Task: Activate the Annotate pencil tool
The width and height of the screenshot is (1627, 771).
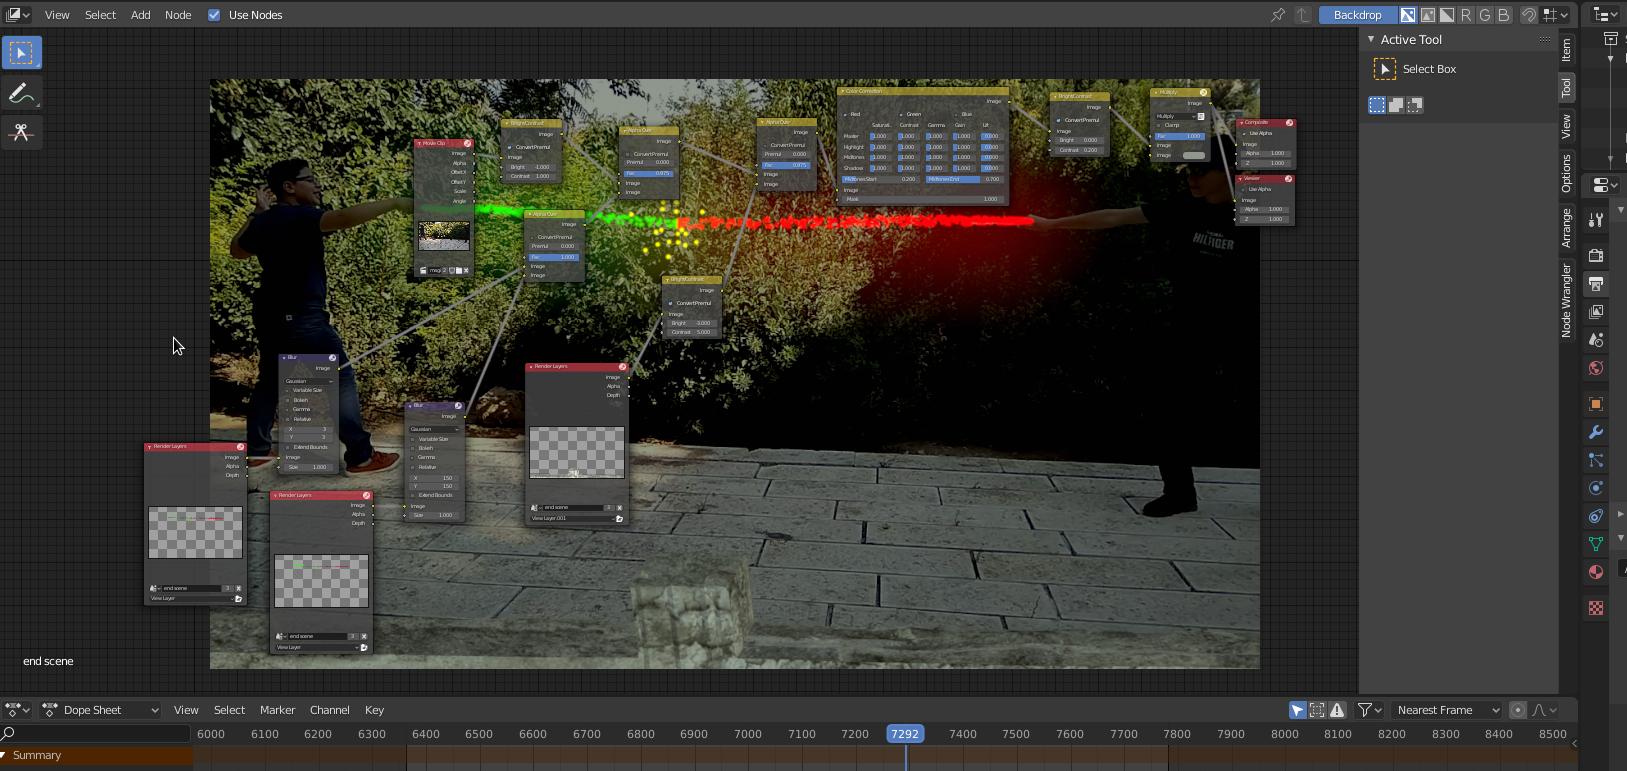Action: pos(22,94)
